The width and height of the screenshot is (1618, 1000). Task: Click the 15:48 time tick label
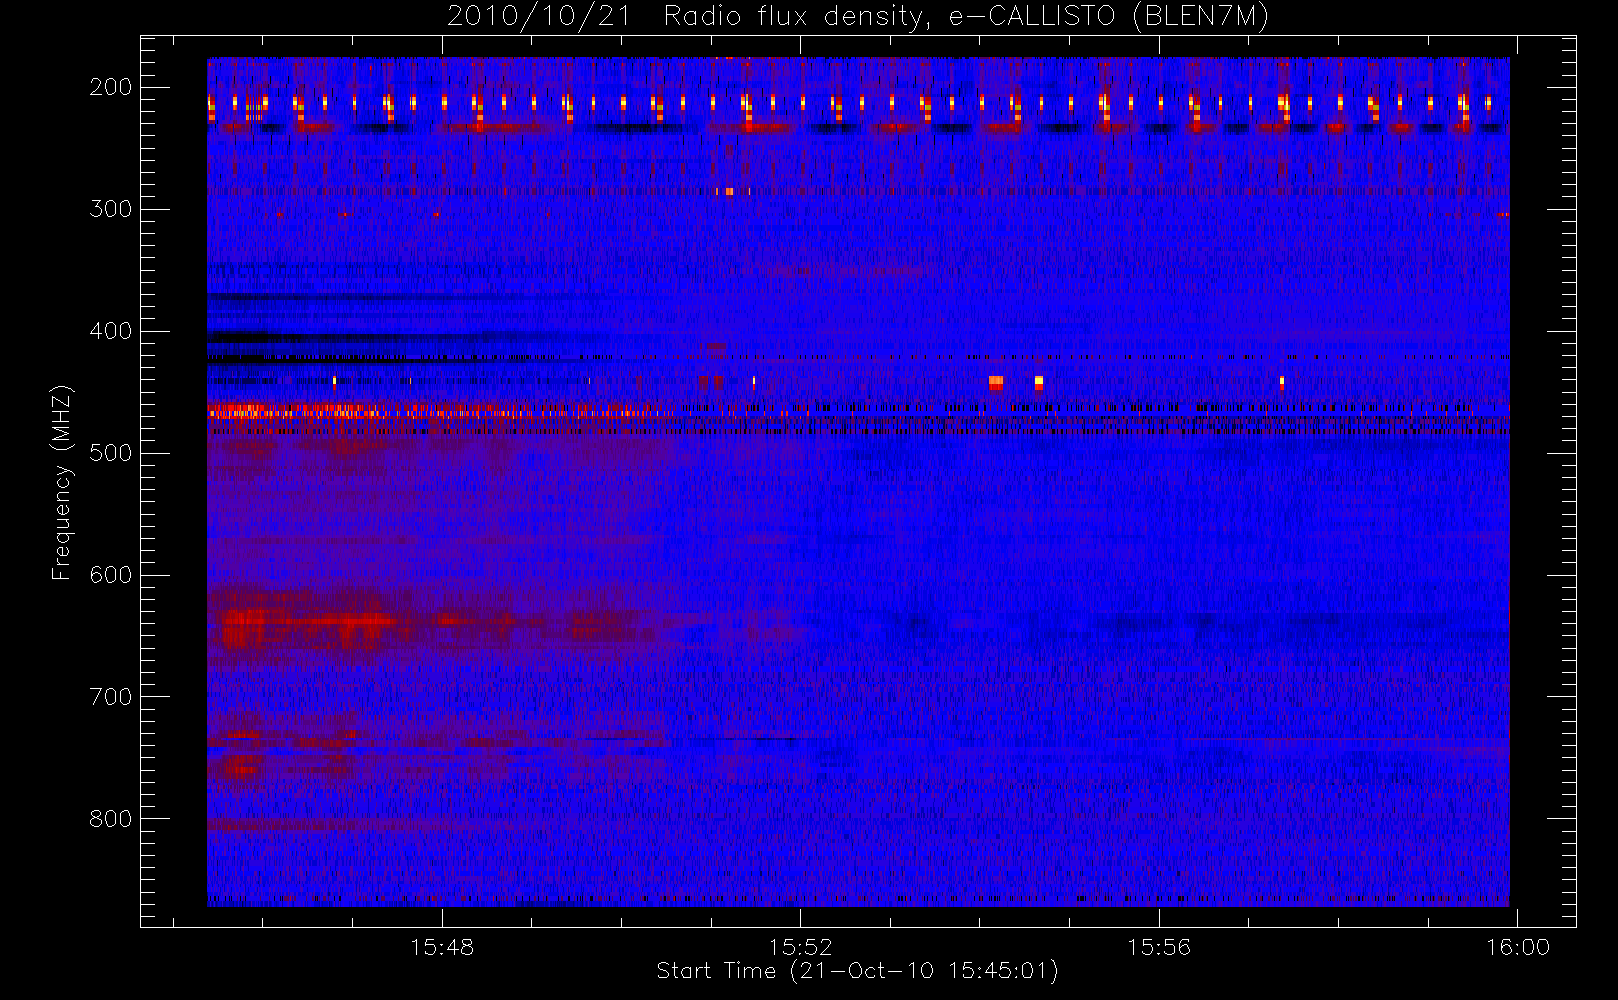[442, 947]
